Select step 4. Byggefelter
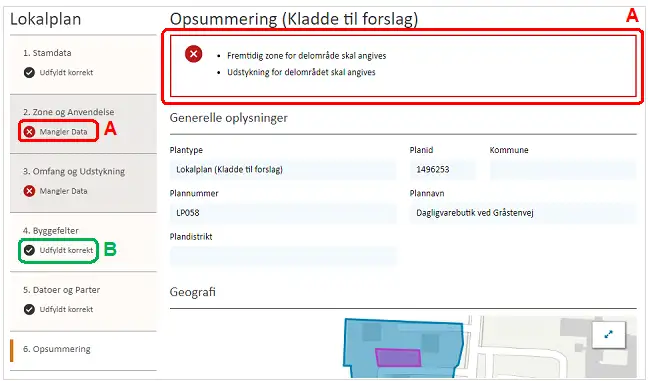This screenshot has height=381, width=648. 83,242
